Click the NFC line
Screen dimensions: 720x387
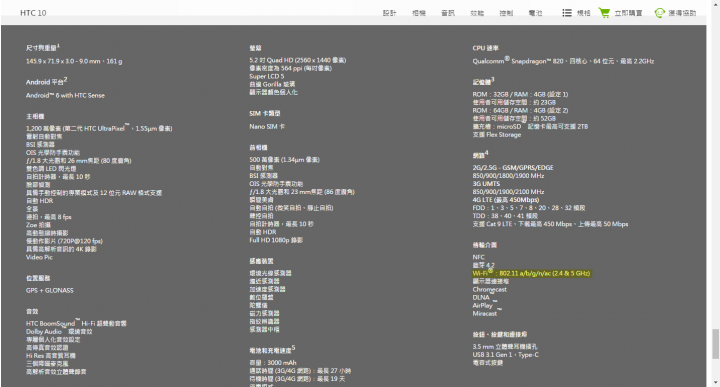click(x=478, y=257)
